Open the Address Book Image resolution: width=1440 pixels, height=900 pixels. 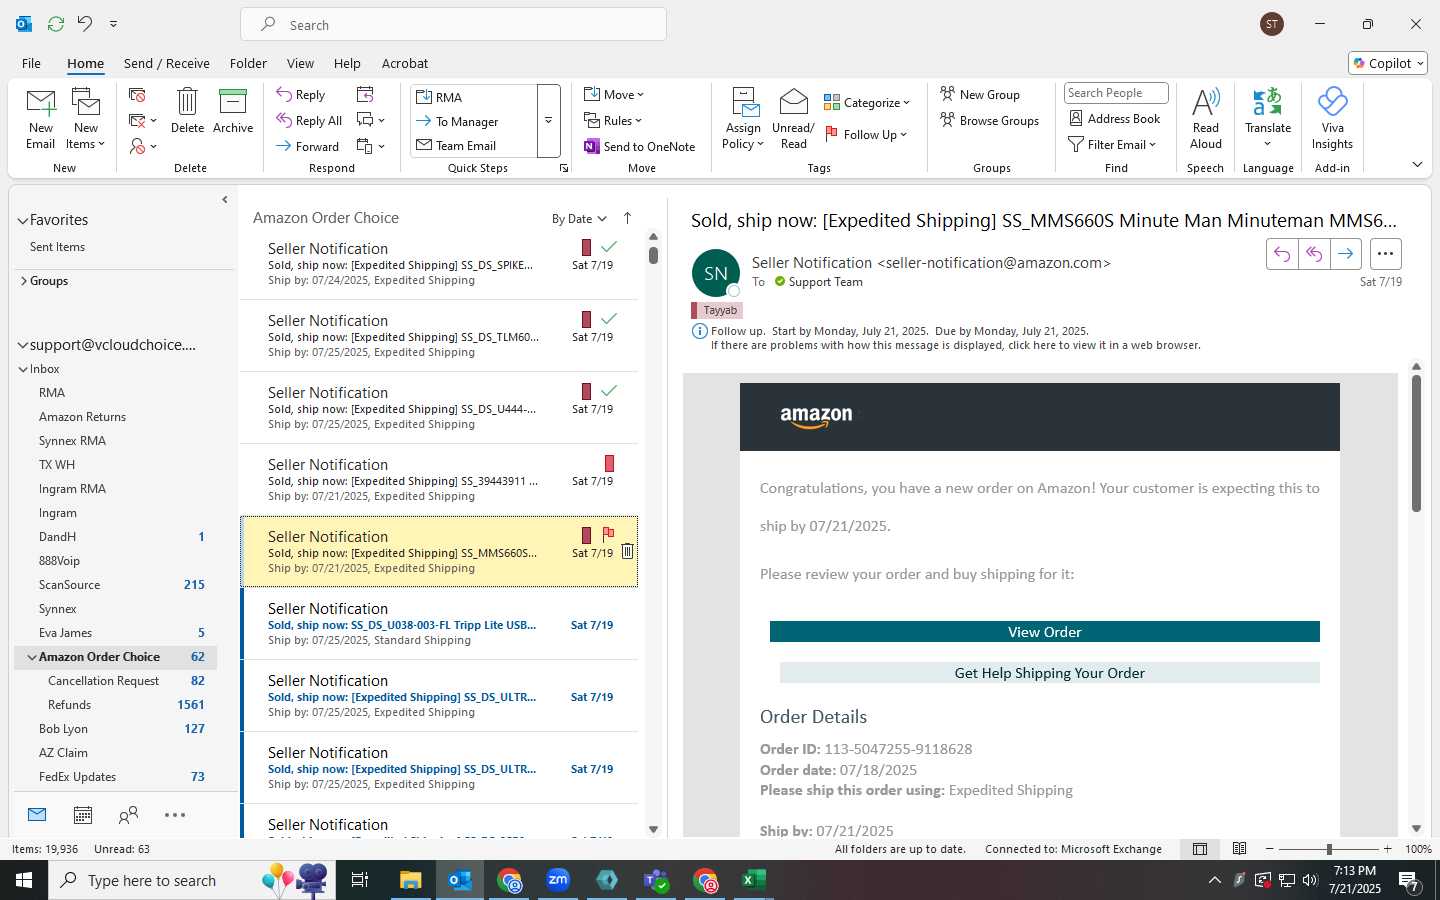1115,118
